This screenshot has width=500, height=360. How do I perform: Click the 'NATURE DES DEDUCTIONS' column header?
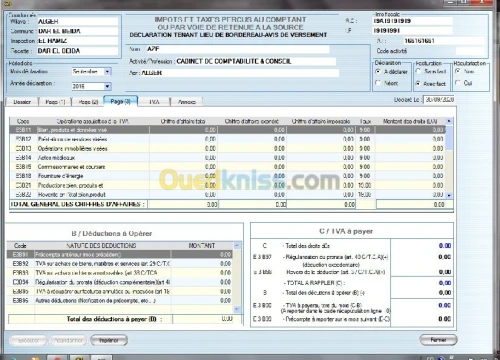pyautogui.click(x=102, y=246)
